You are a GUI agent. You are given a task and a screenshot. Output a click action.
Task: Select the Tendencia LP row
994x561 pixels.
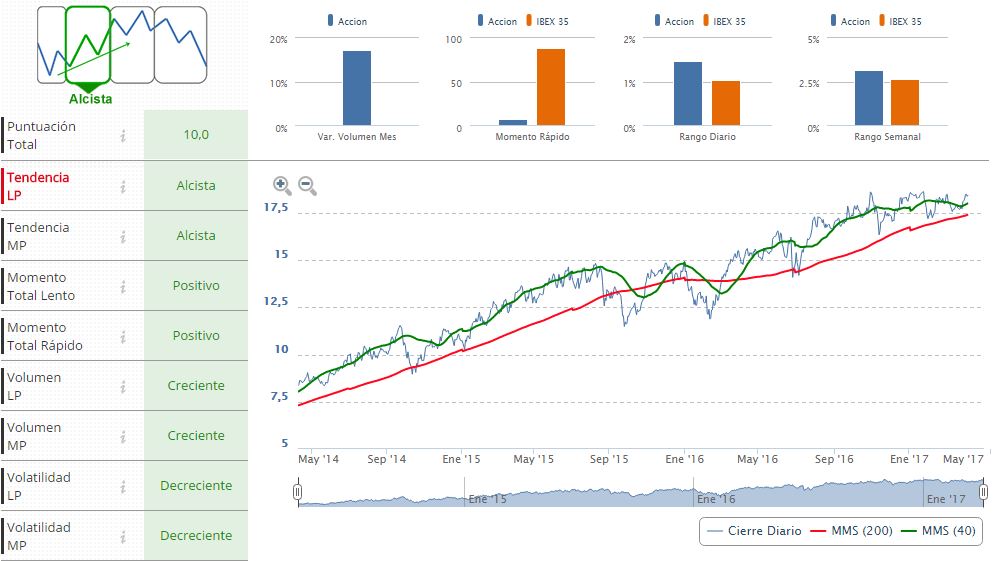[x=124, y=186]
